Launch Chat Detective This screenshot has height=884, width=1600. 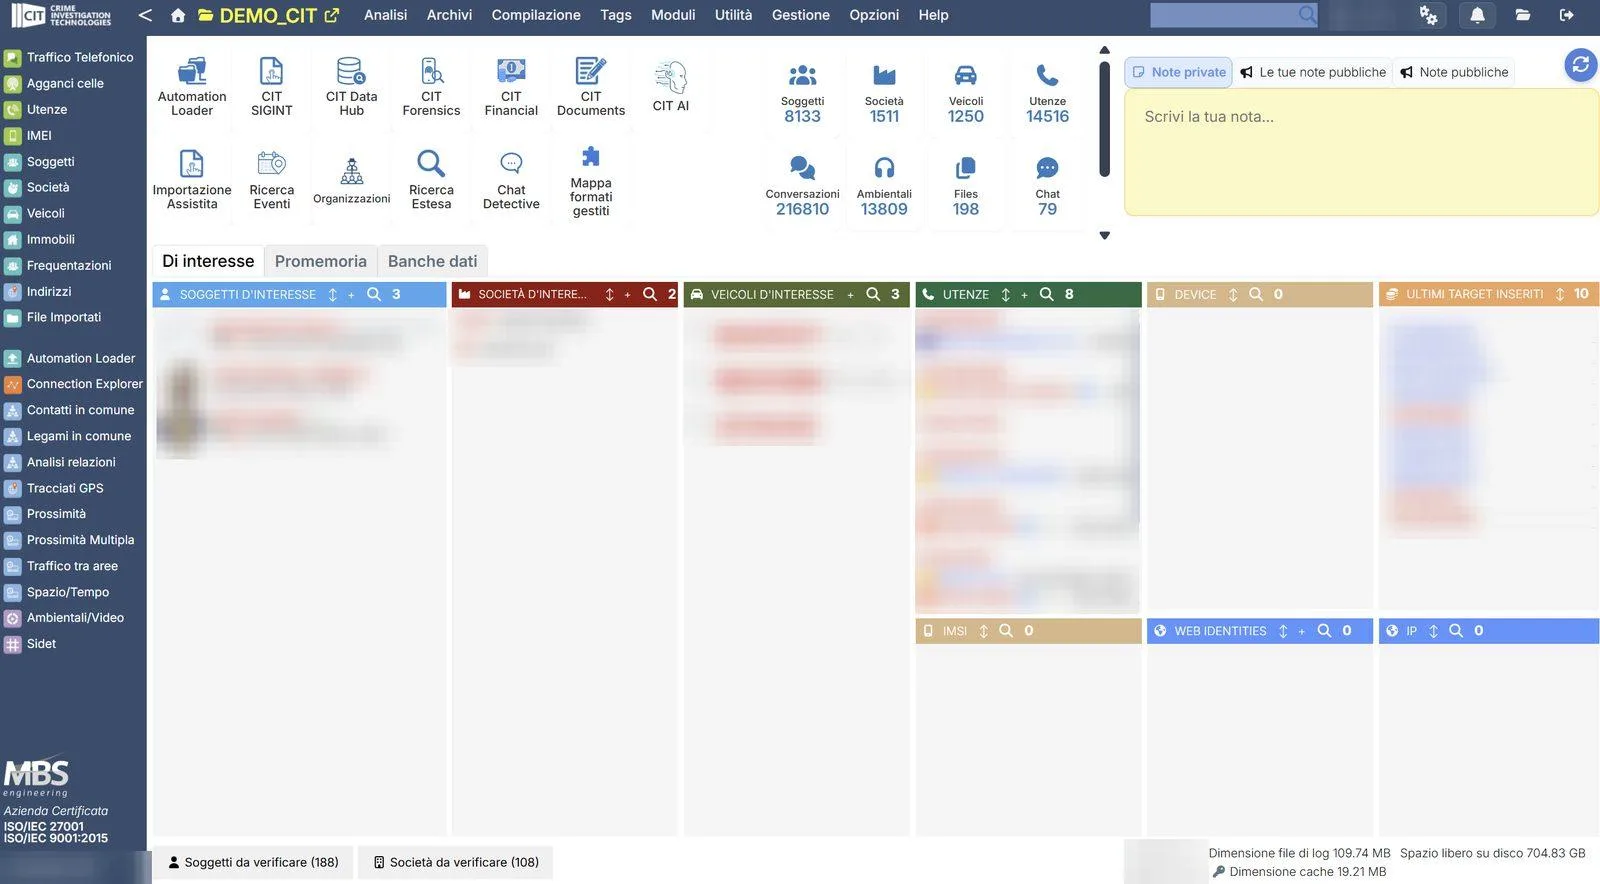pos(511,180)
